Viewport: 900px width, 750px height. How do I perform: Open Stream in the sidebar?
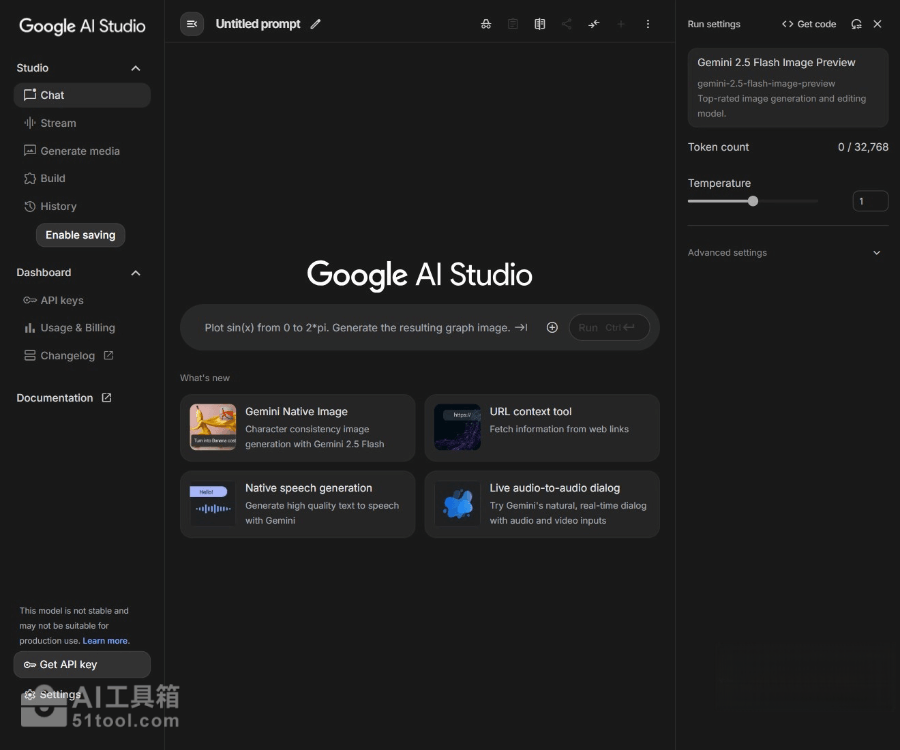click(x=58, y=123)
